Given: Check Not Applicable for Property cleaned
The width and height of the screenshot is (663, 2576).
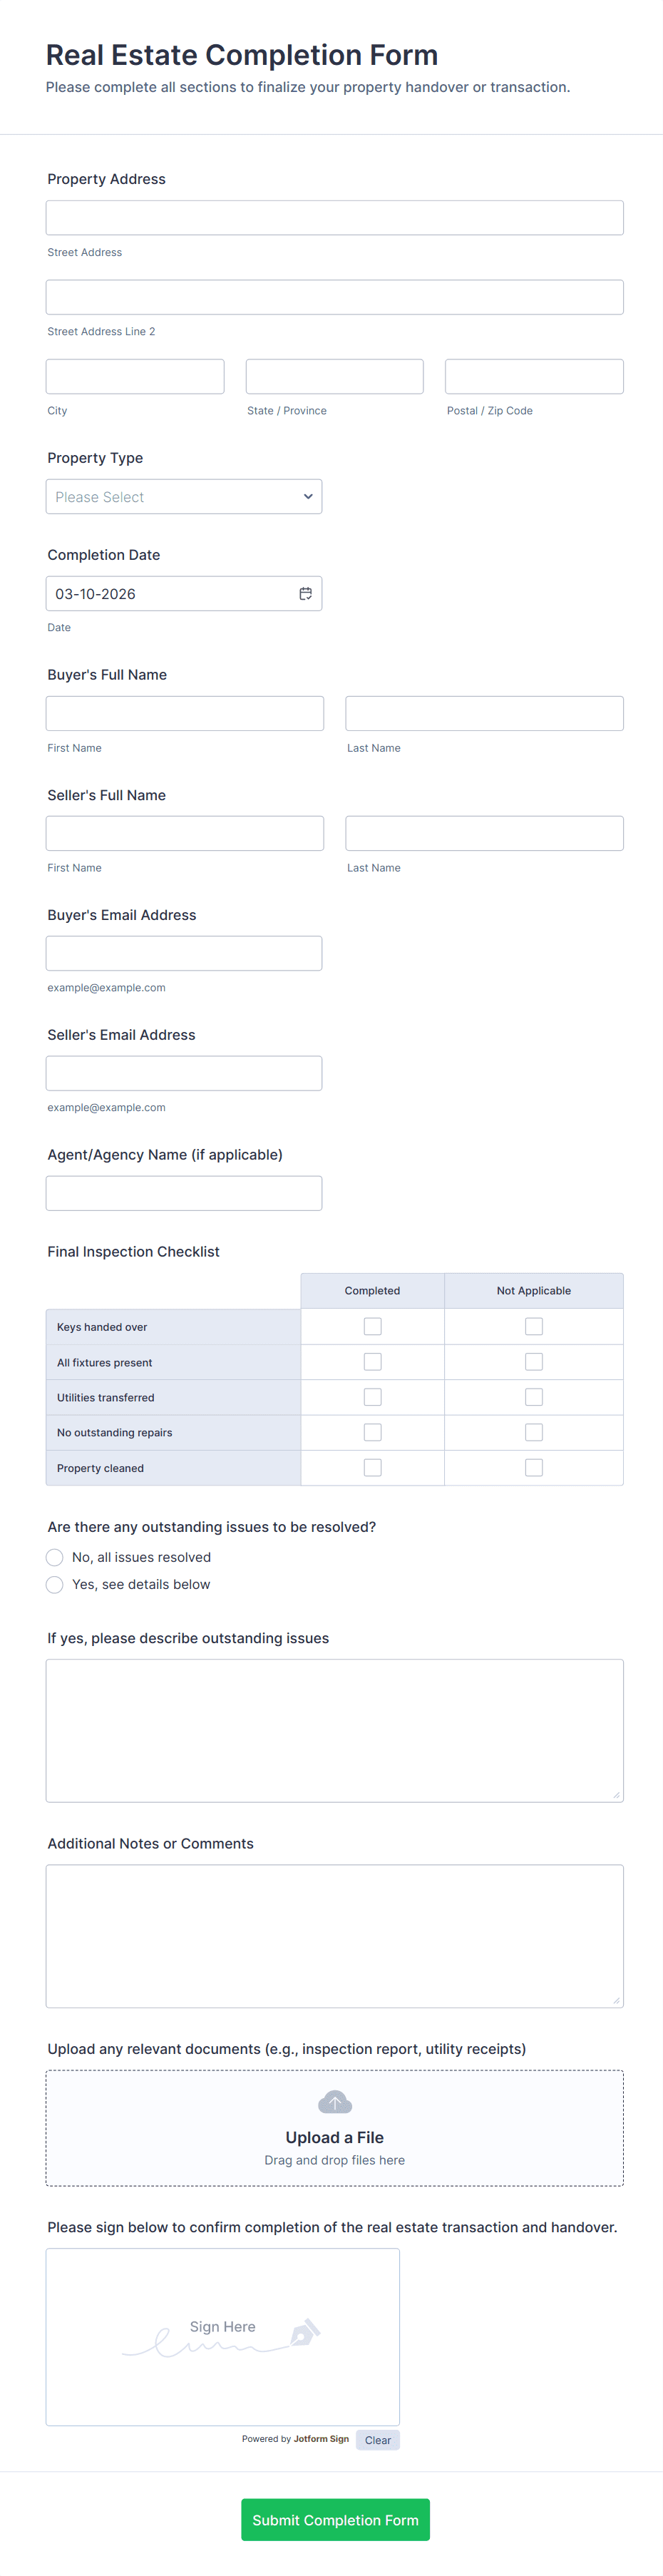Looking at the screenshot, I should 534,1467.
